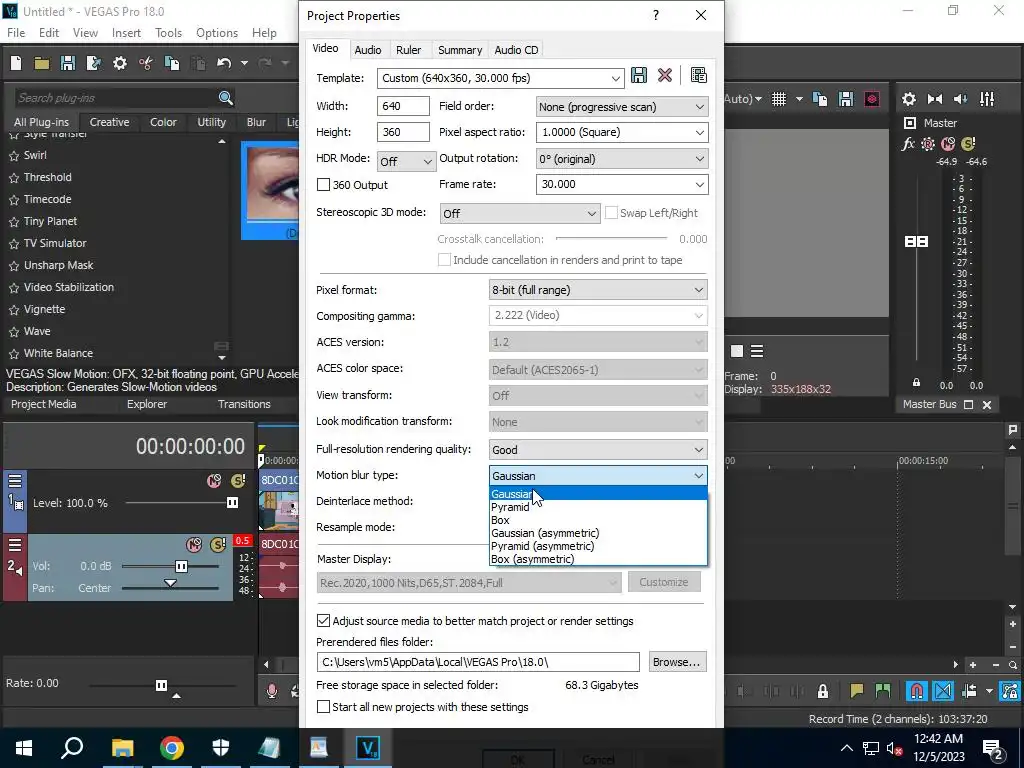
Task: Click the Windows Search taskbar icon
Action: coord(72,747)
